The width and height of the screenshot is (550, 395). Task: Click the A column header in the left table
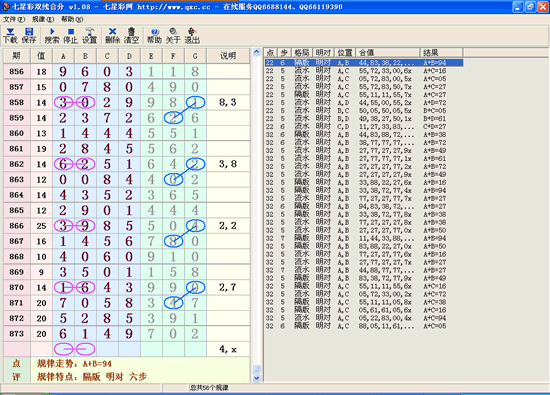(x=63, y=56)
